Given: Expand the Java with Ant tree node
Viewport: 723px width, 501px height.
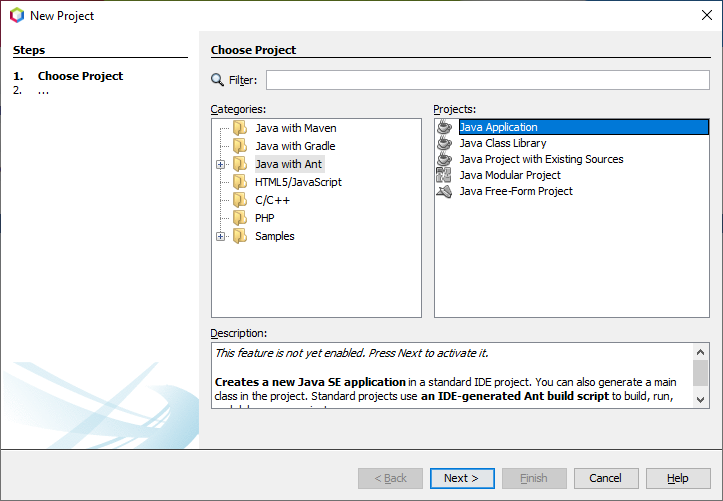Looking at the screenshot, I should (220, 164).
